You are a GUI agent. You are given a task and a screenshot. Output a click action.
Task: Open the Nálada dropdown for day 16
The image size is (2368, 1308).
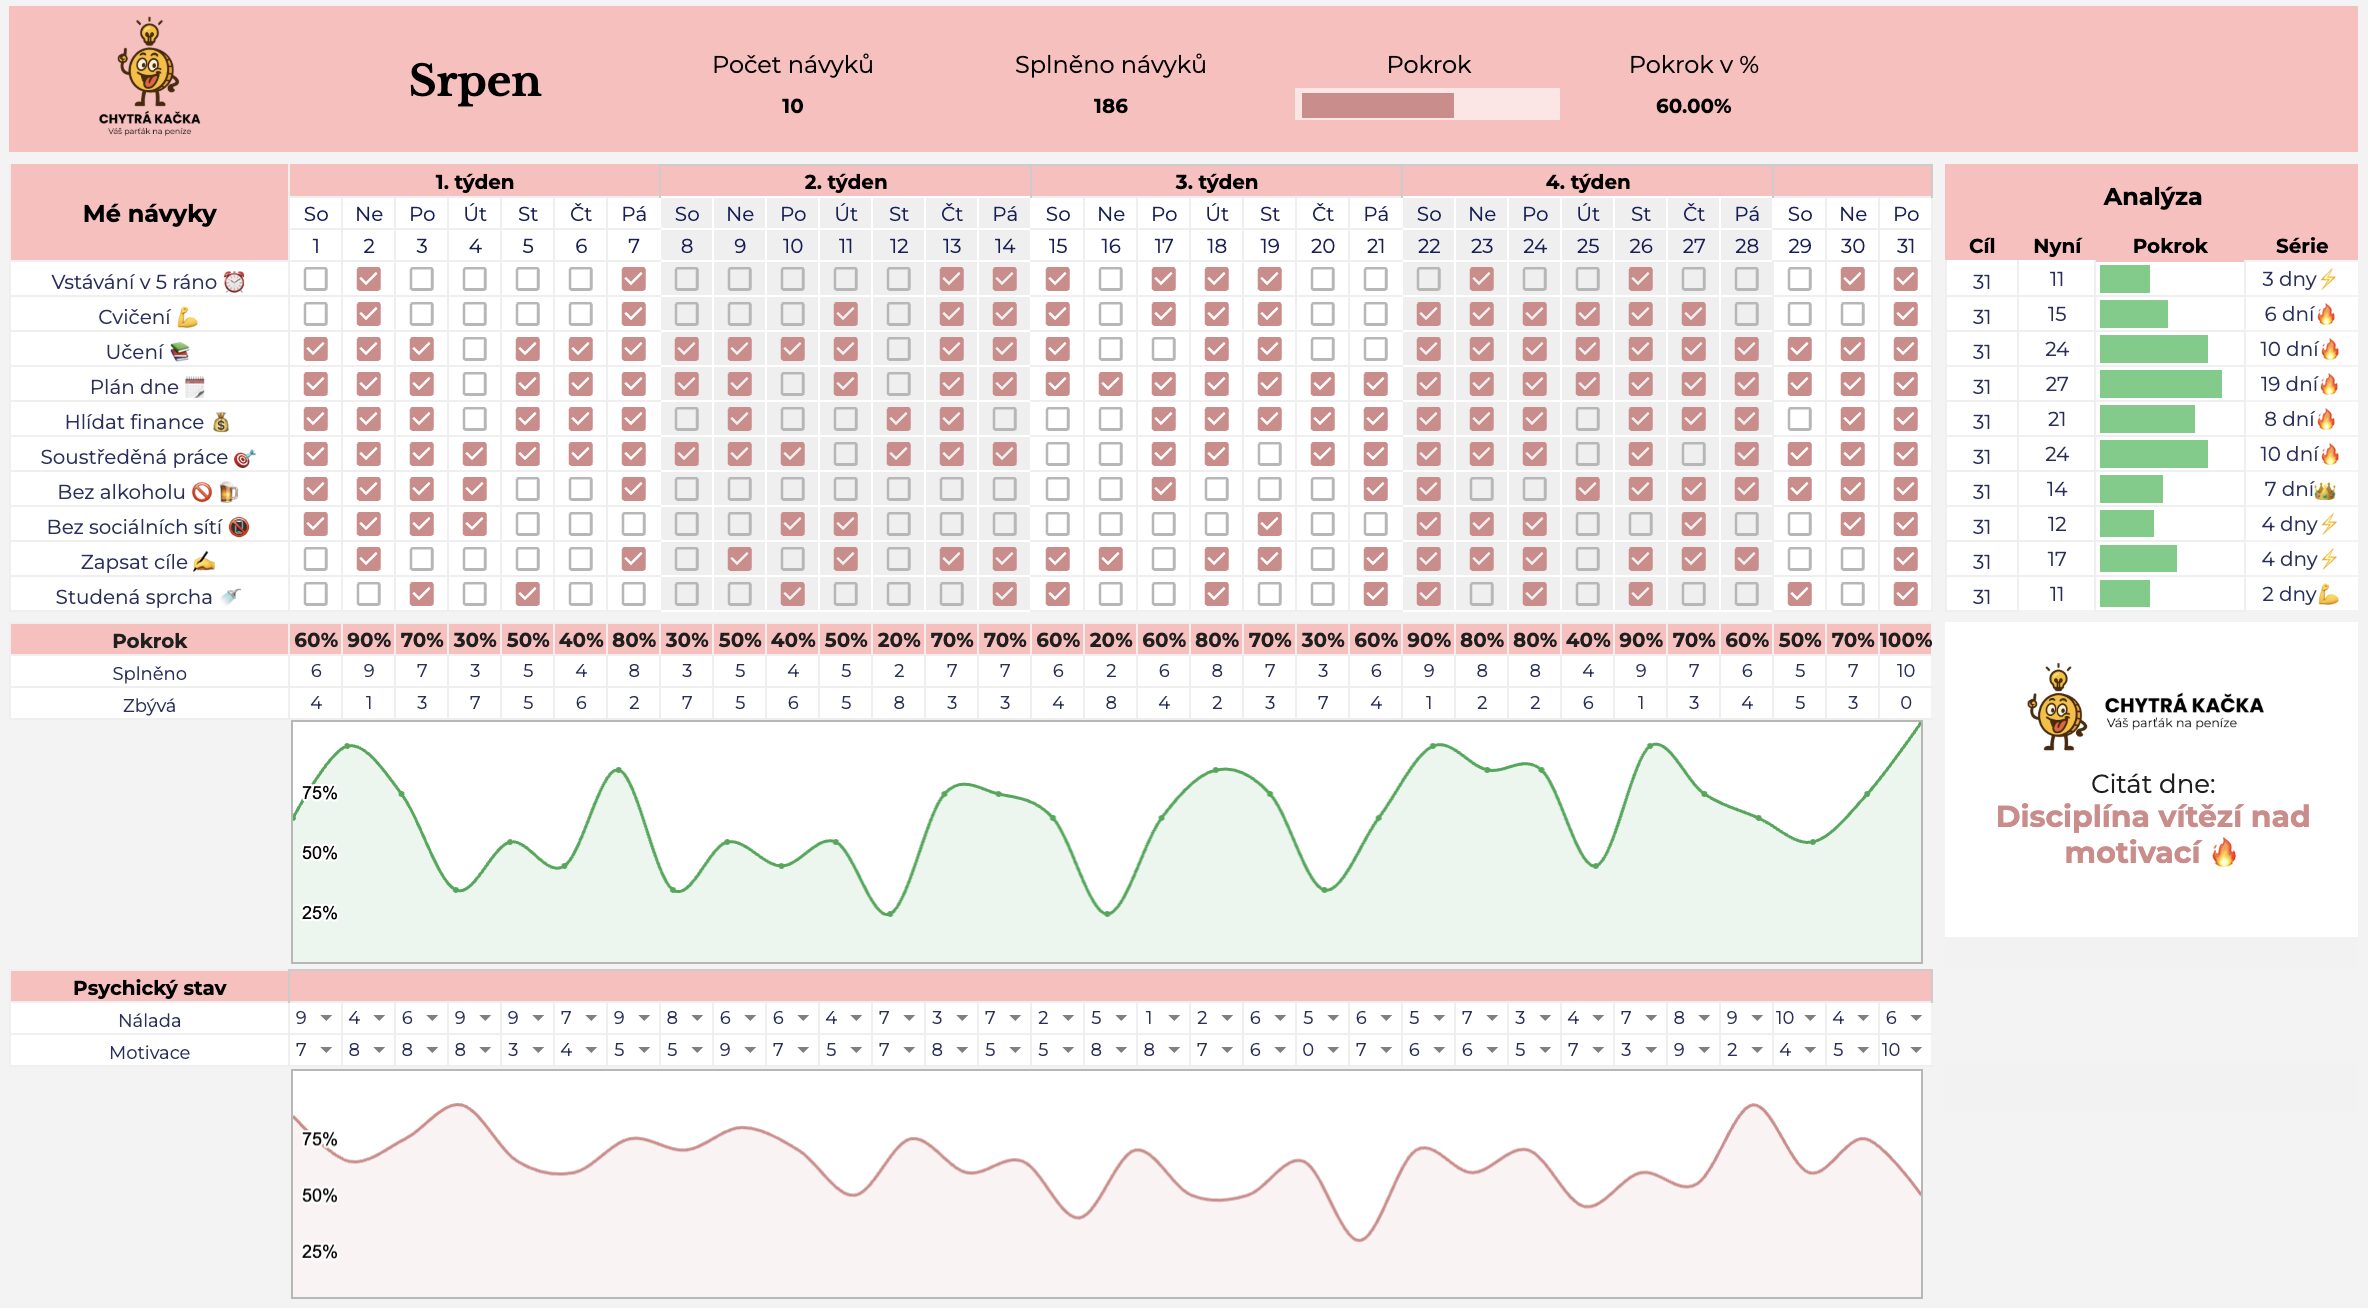pos(1121,1018)
